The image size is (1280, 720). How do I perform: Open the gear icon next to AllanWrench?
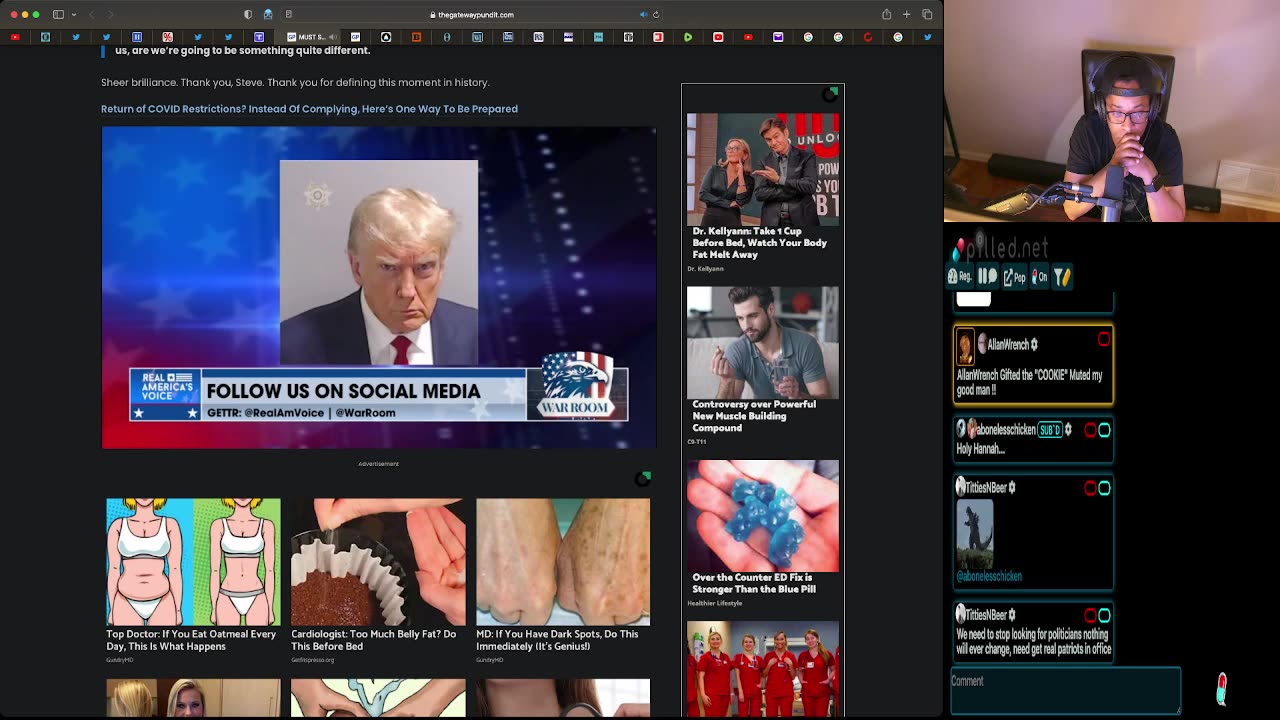1034,344
